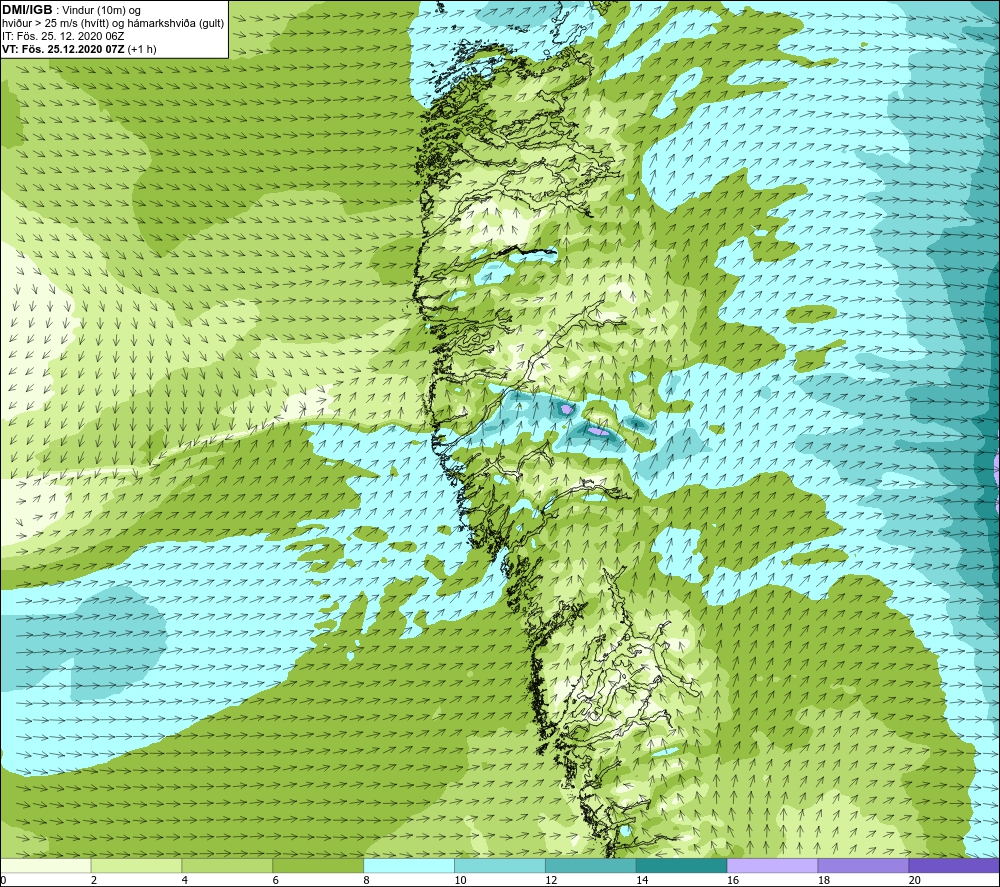Screen dimensions: 1000x887
Task: Click the scale label '12'
Action: click(551, 880)
